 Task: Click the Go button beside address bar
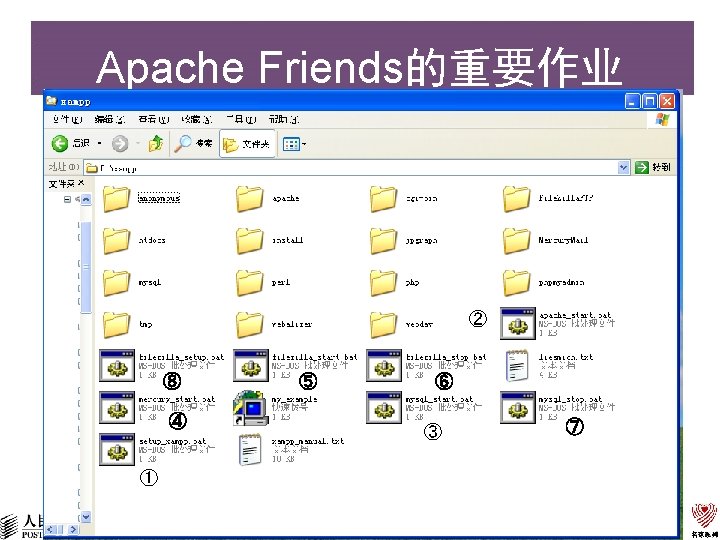point(652,167)
